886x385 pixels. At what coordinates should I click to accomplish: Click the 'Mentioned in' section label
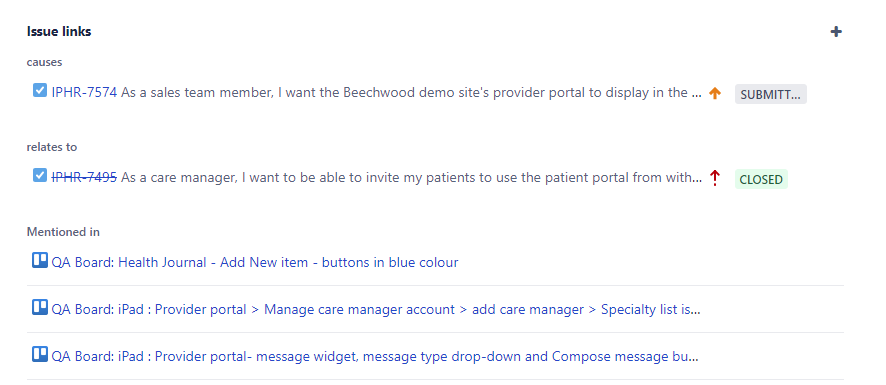pos(63,232)
